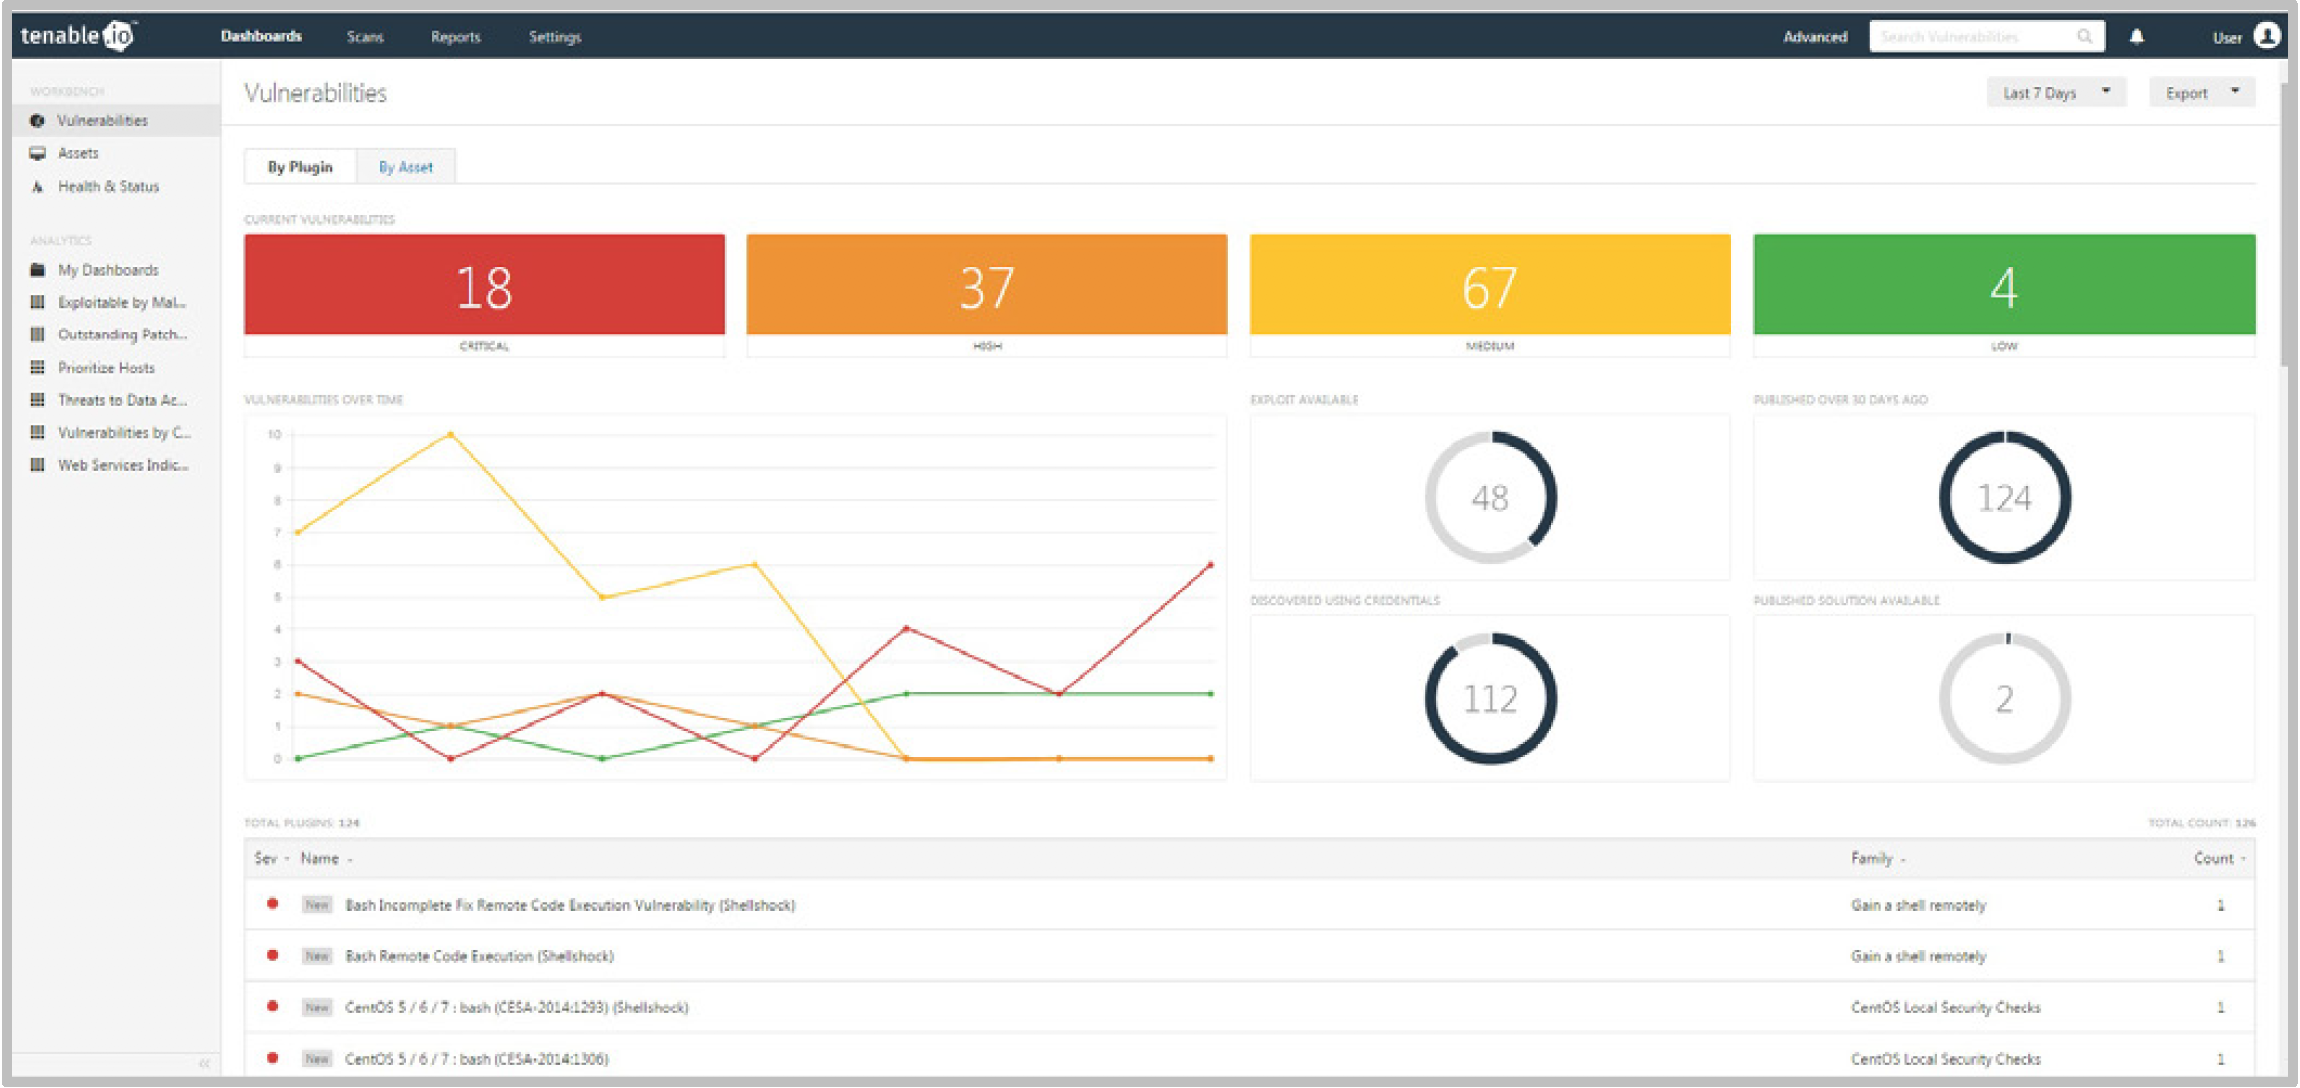Click Published Solution Available 2 gauge
The image size is (2300, 1088).
click(2004, 698)
